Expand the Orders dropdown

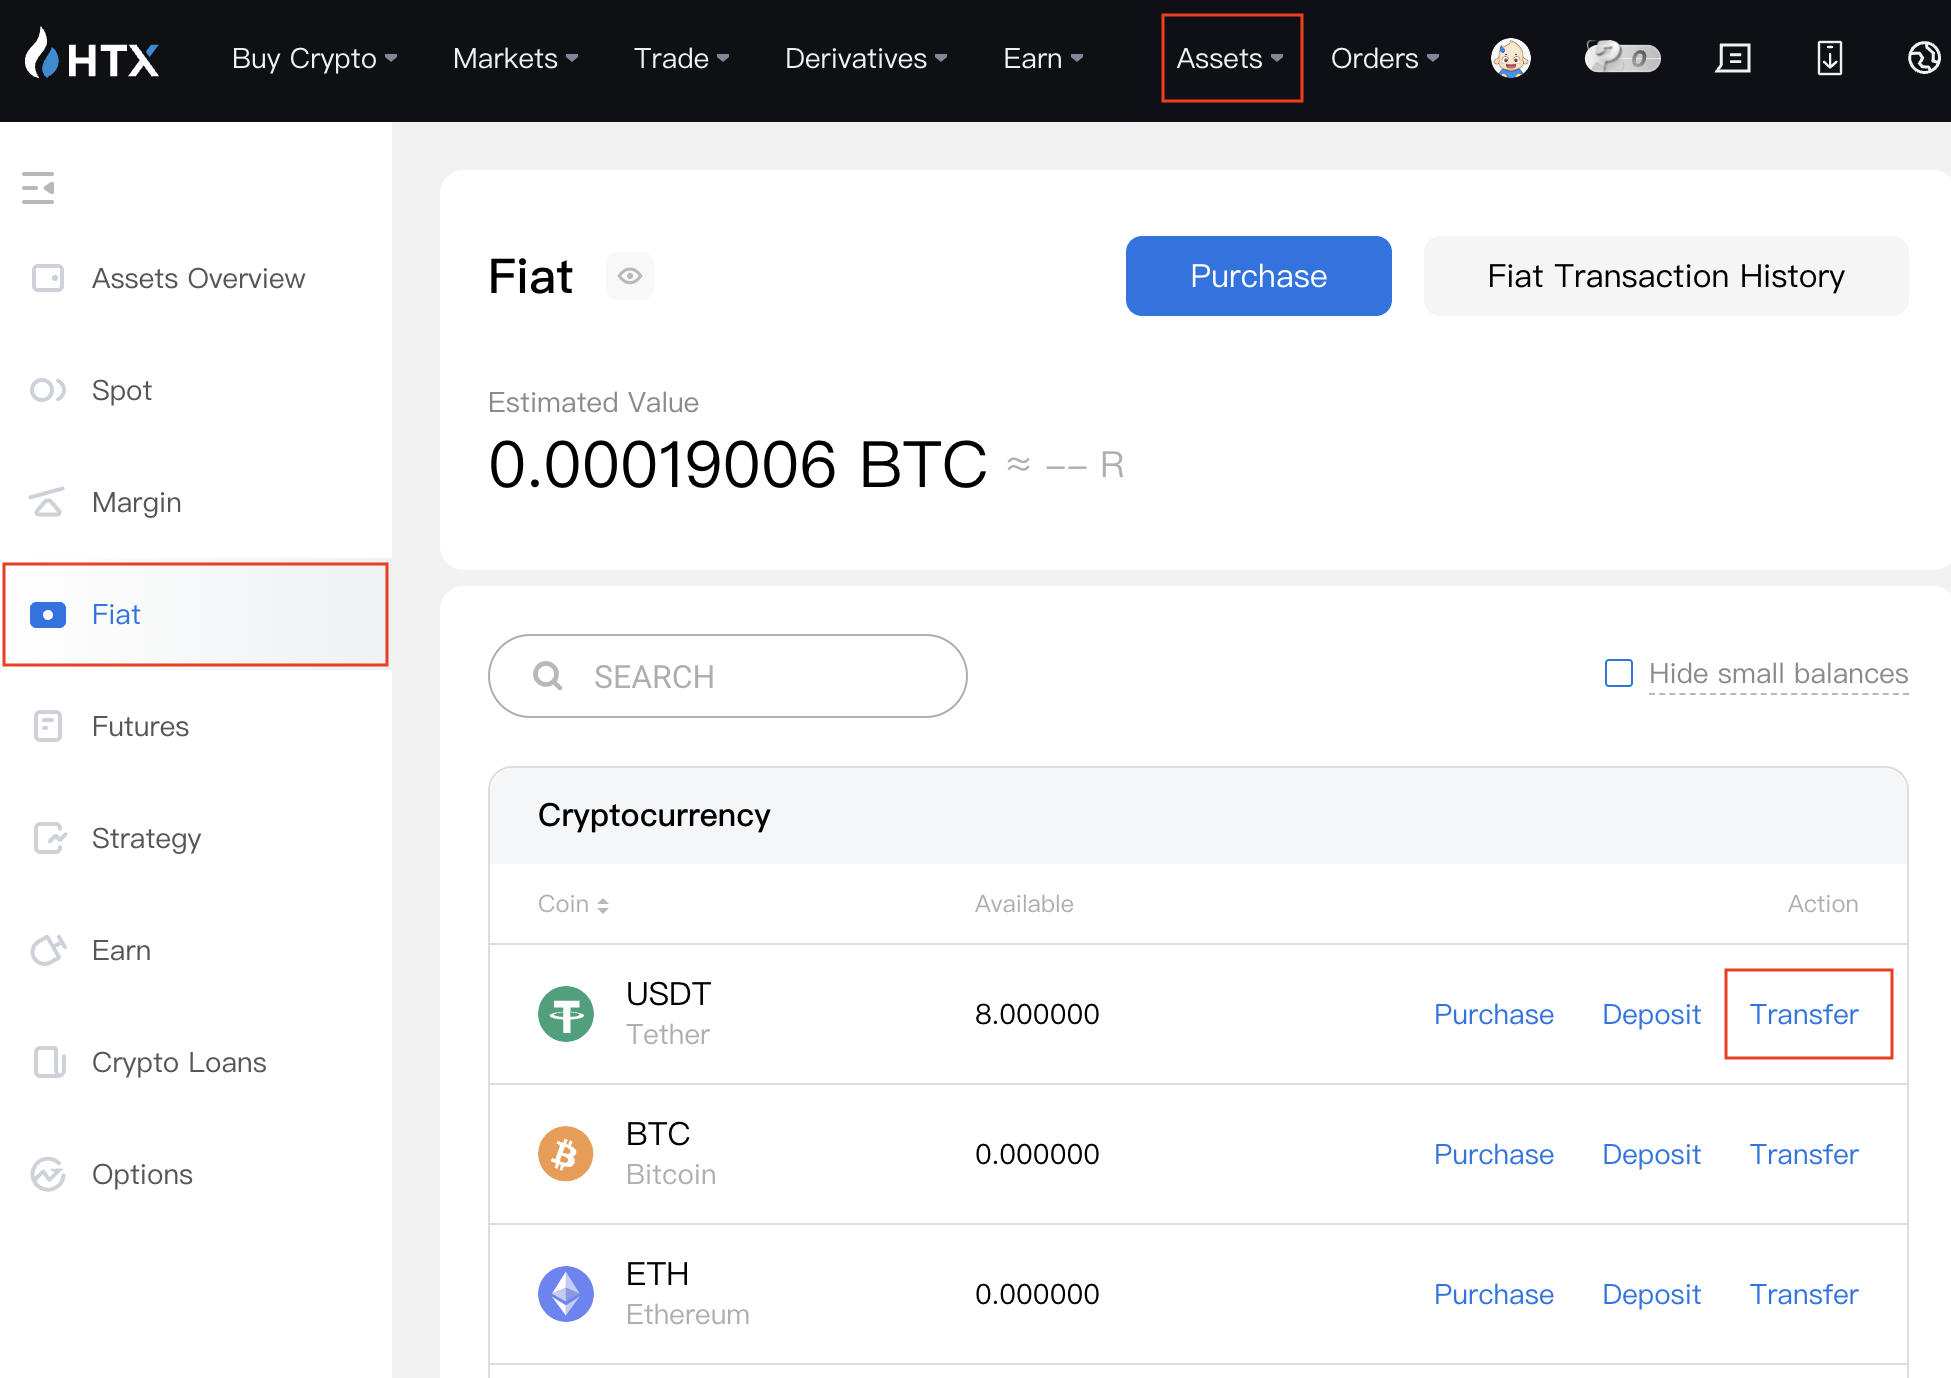1385,58
